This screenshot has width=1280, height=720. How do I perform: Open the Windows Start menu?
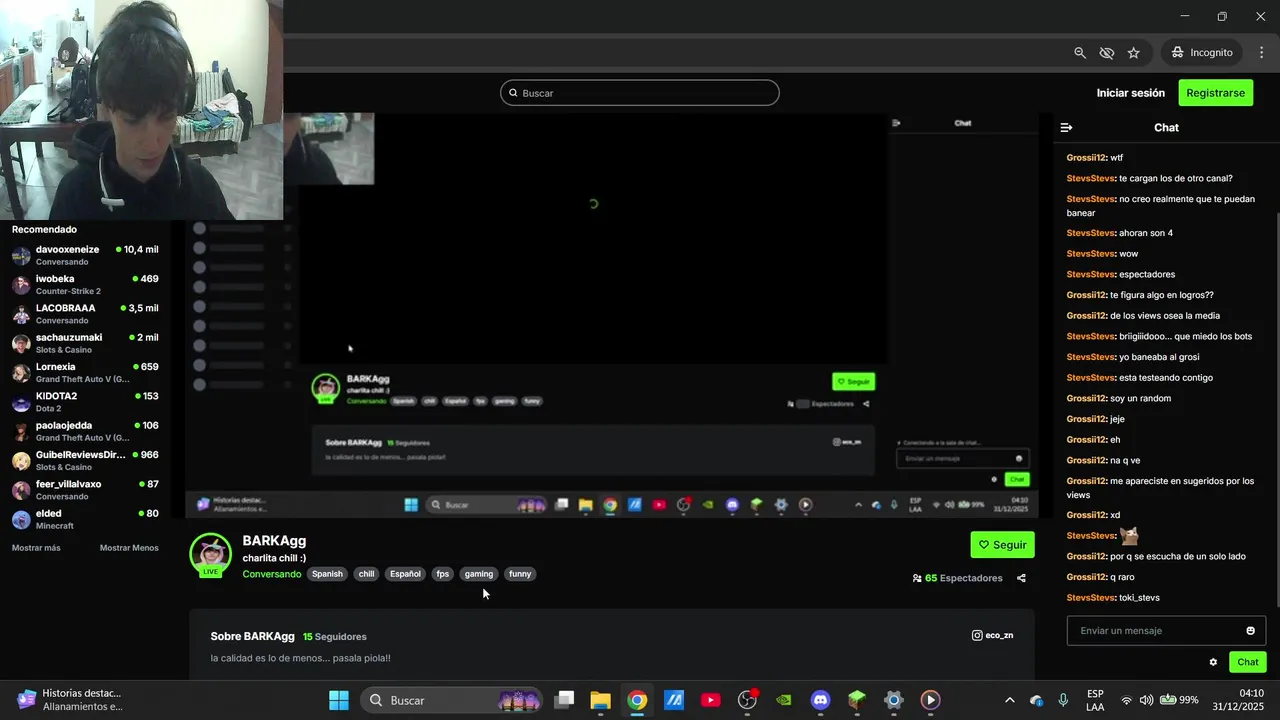[x=339, y=700]
